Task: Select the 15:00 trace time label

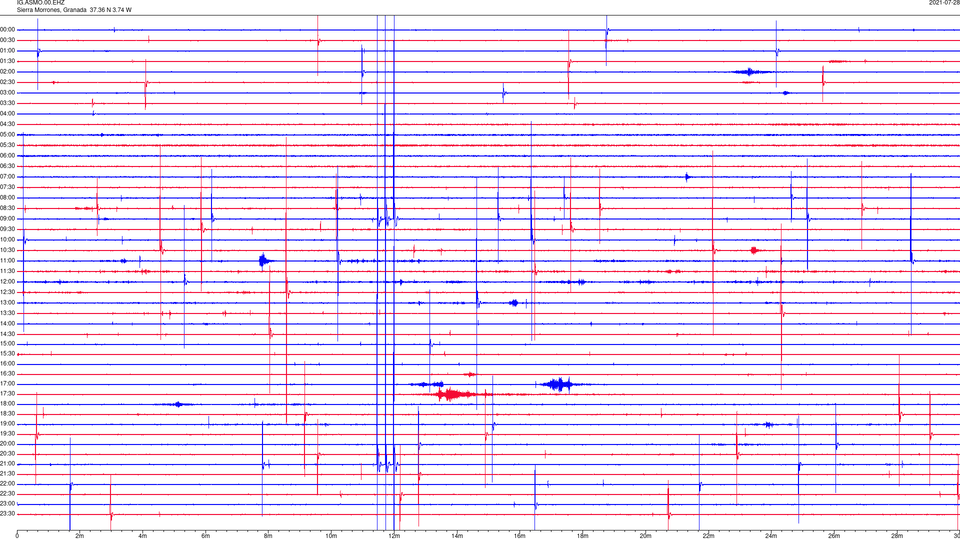Action: pyautogui.click(x=8, y=344)
